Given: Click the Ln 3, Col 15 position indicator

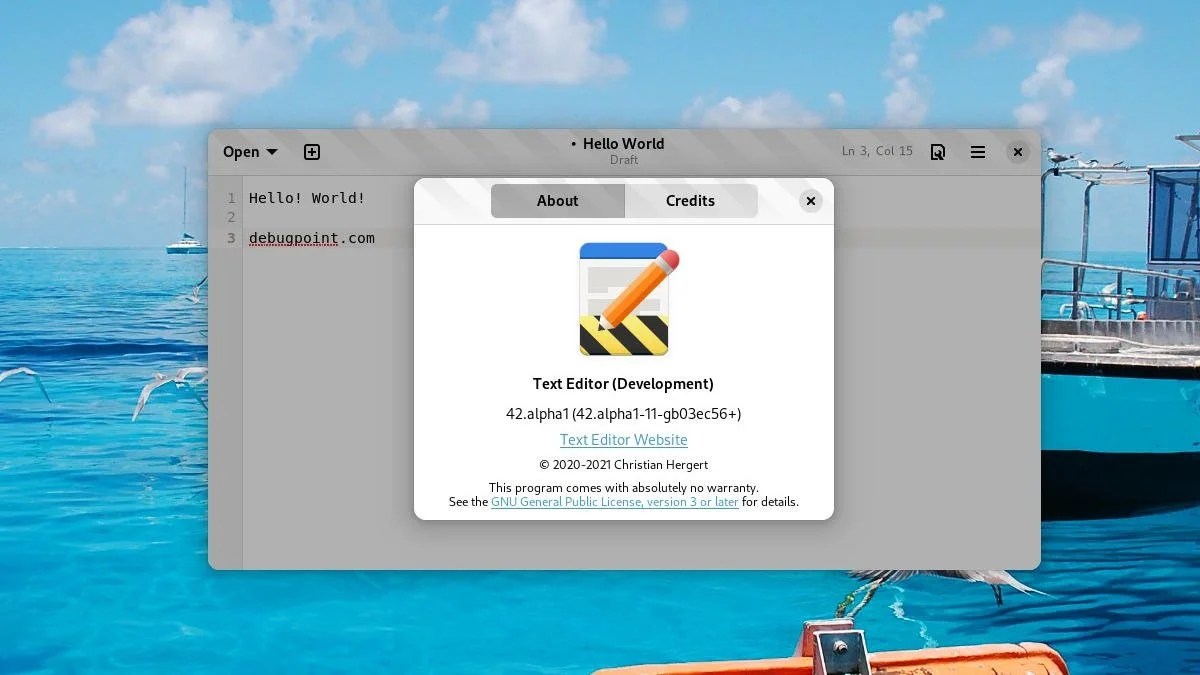Looking at the screenshot, I should click(x=877, y=150).
